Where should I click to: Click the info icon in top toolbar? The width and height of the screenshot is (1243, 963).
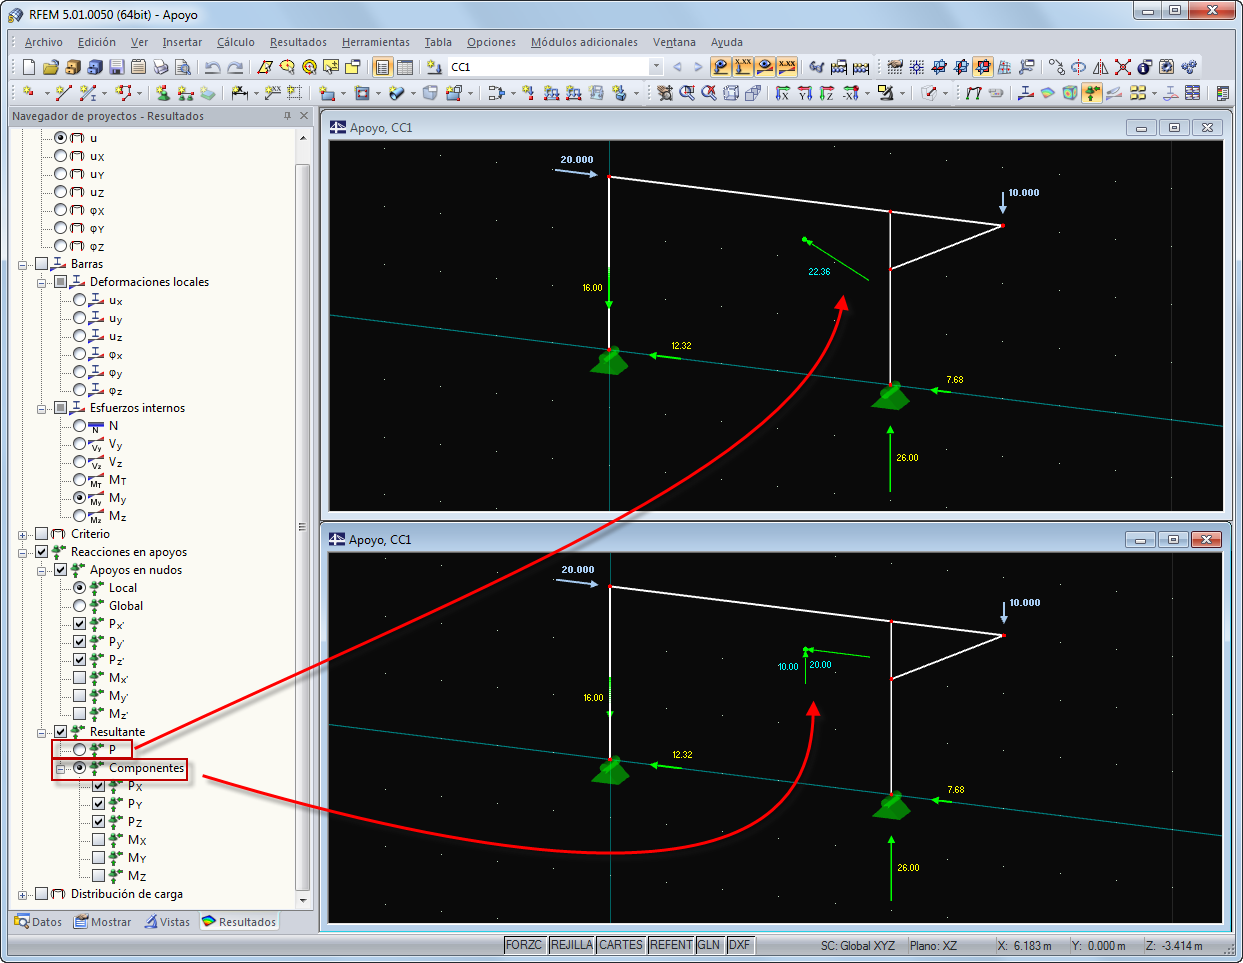[1145, 67]
